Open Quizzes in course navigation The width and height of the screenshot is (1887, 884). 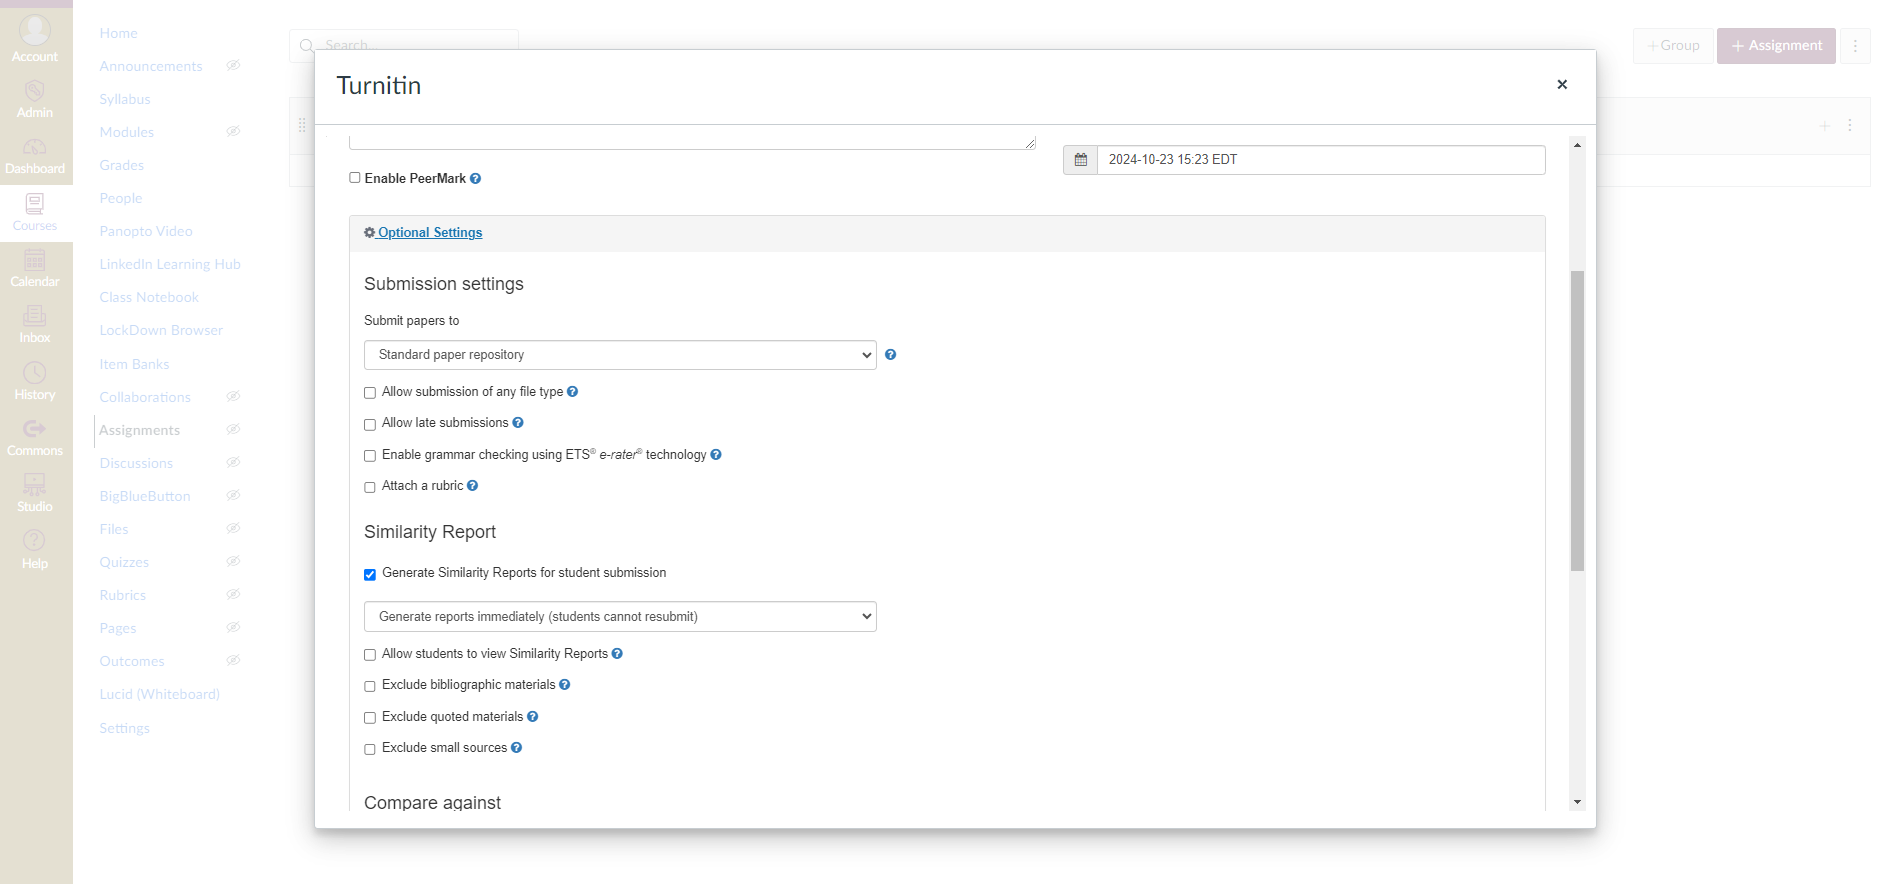124,563
